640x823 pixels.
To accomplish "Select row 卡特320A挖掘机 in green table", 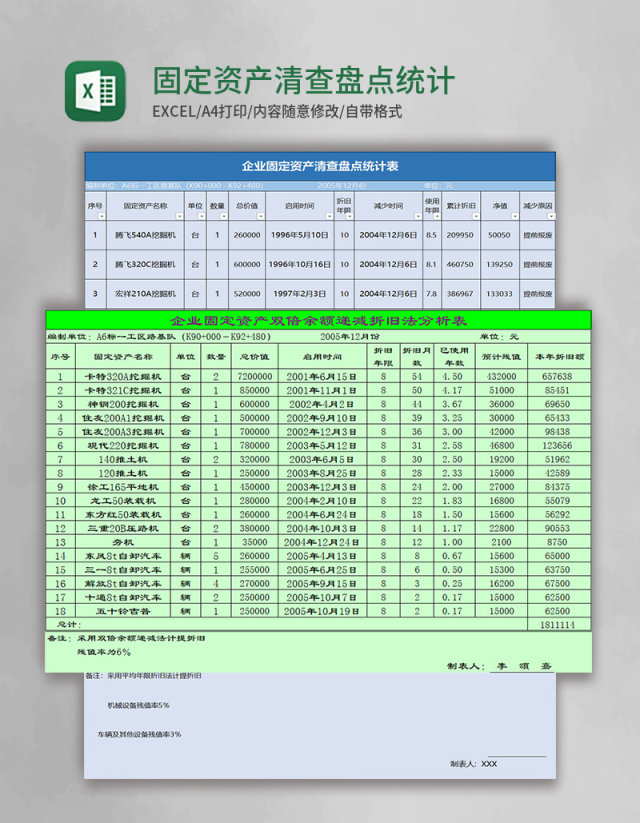I will 318,376.
